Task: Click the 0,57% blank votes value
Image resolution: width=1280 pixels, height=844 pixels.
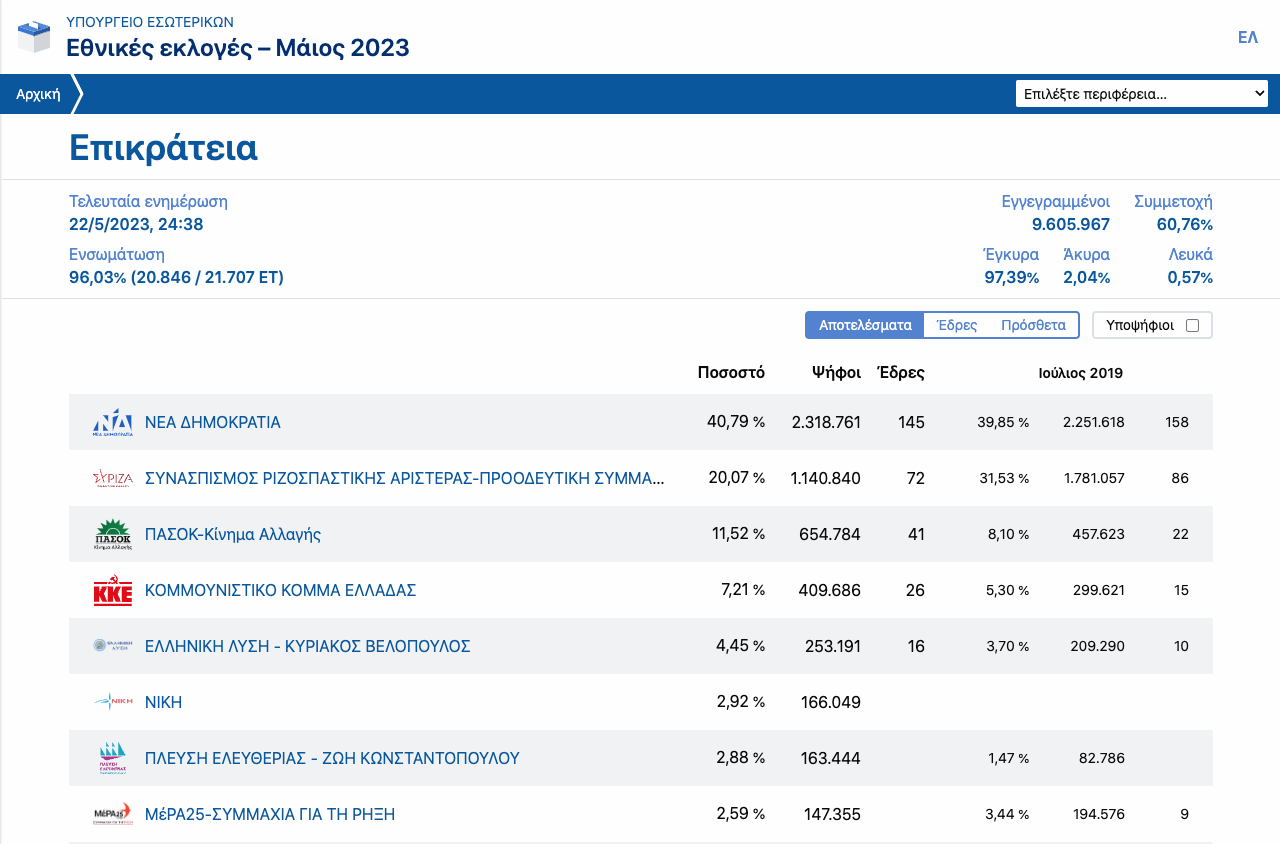Action: click(1190, 277)
